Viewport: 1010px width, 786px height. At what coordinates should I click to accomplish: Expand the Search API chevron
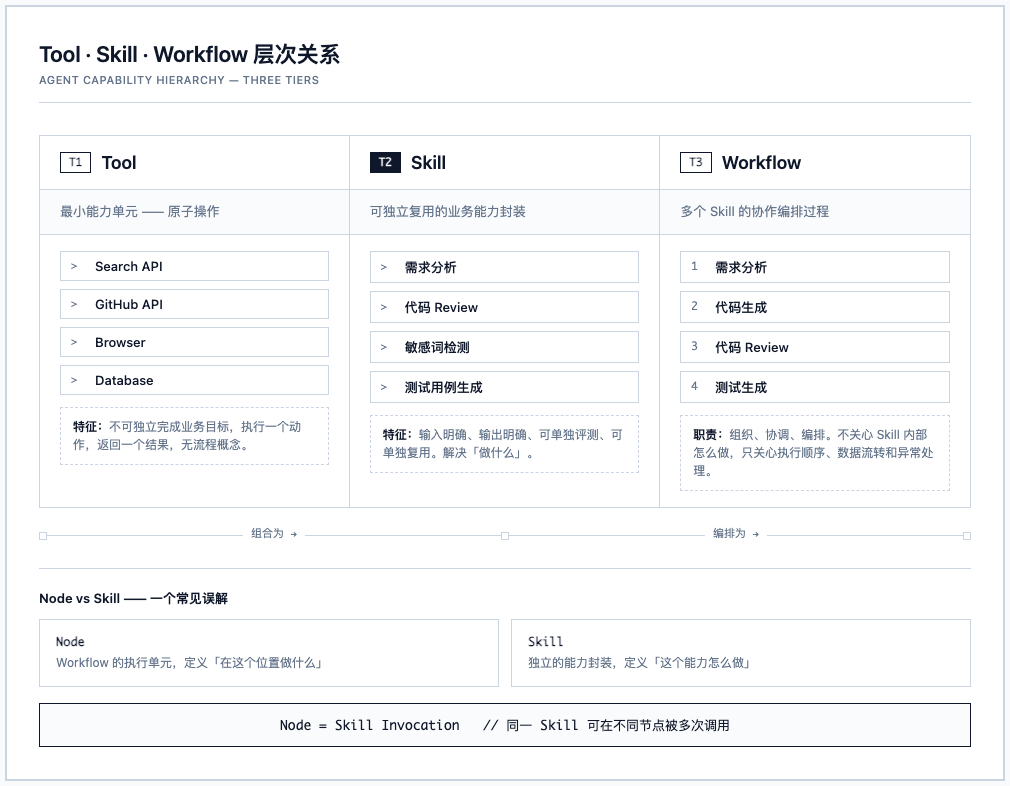tap(74, 266)
